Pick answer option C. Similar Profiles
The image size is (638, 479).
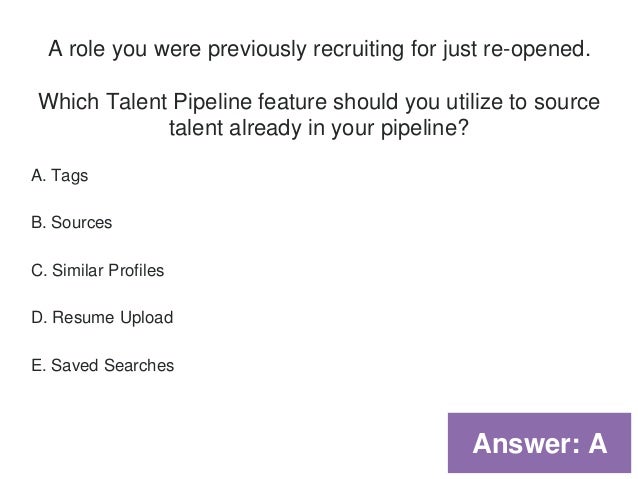click(x=98, y=271)
